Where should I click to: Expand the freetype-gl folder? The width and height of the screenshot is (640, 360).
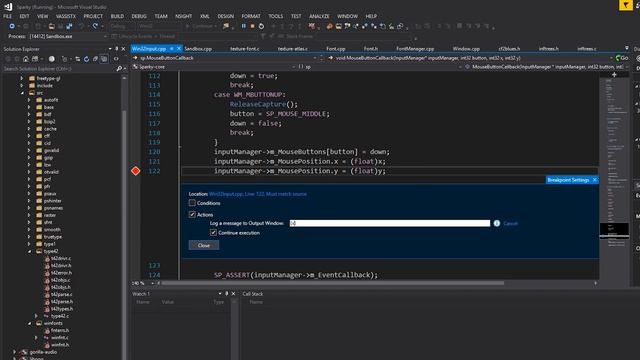click(22, 78)
